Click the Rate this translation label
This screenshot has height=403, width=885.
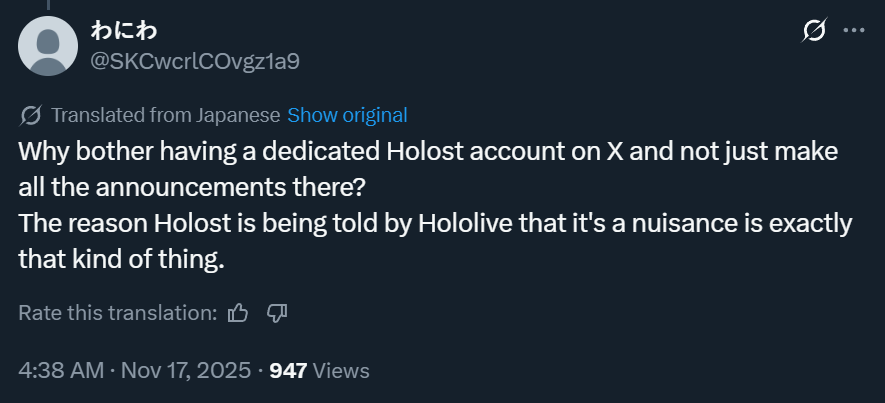(x=117, y=313)
